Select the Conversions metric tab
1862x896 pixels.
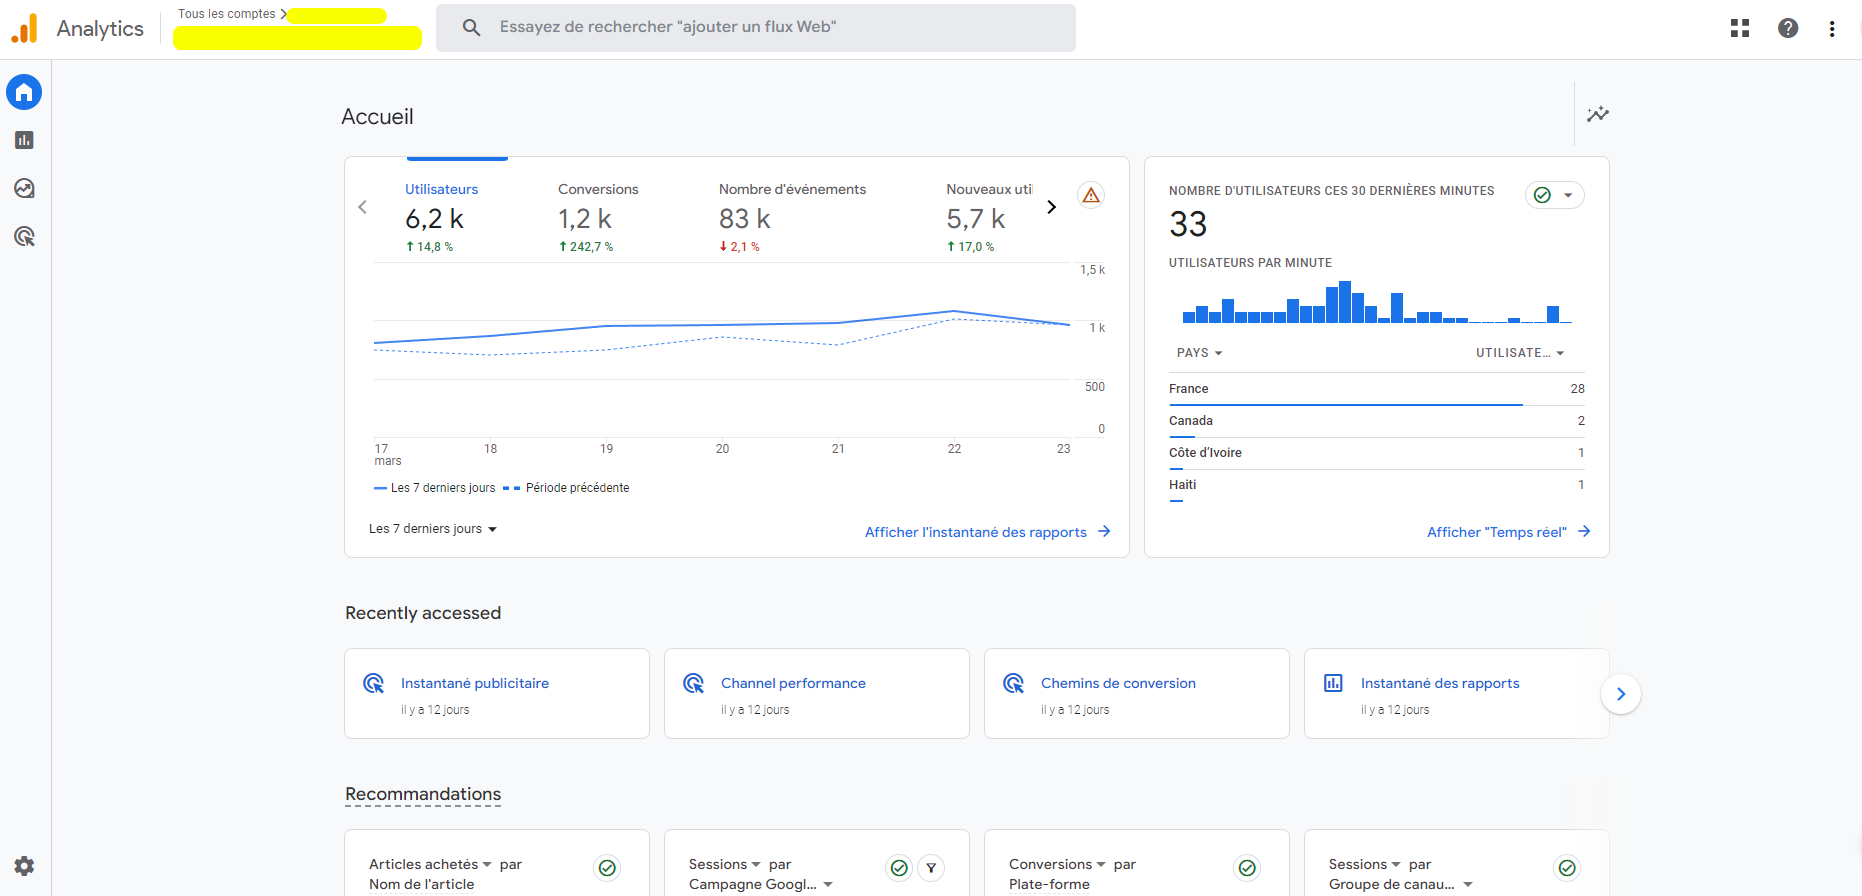[598, 217]
